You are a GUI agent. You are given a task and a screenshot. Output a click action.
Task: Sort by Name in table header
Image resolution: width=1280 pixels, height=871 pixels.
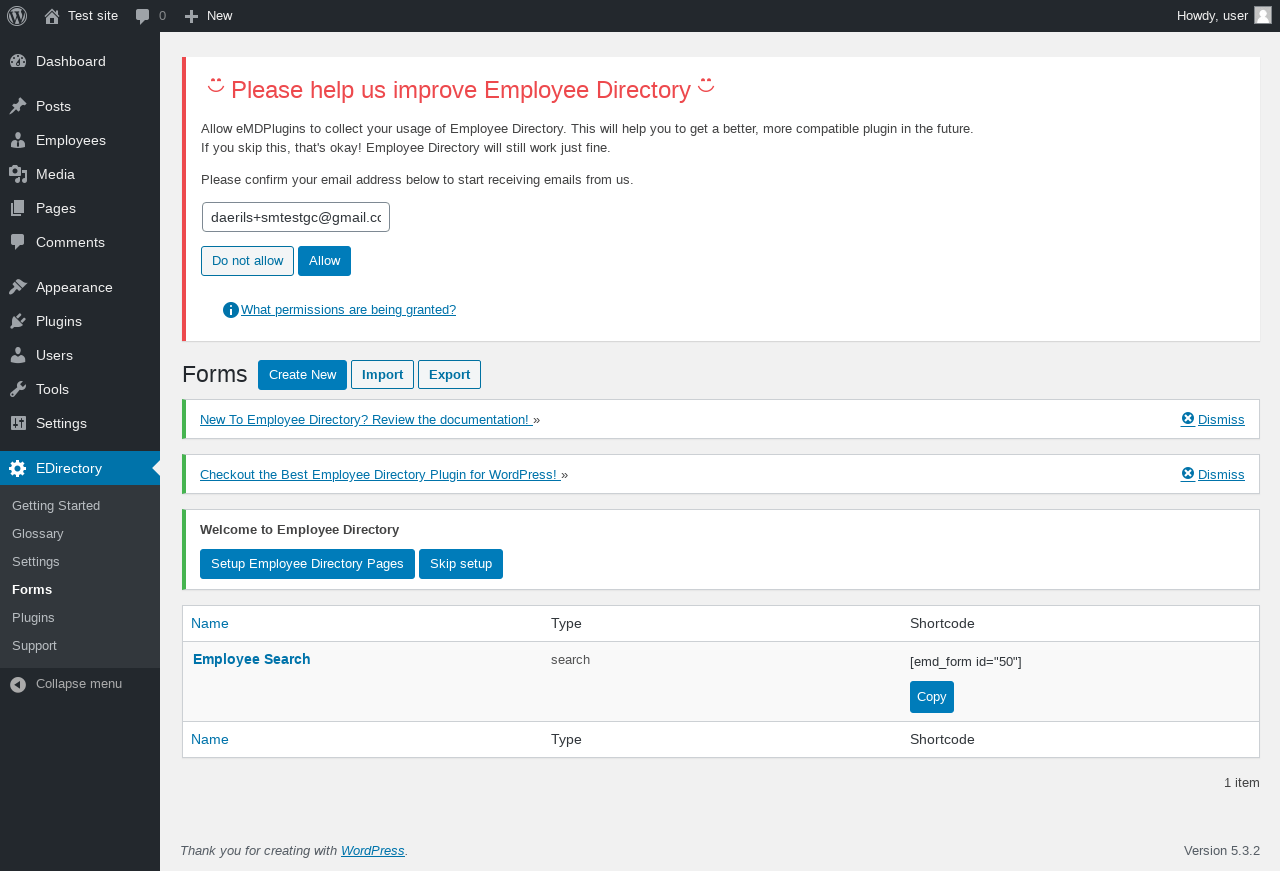tap(210, 623)
